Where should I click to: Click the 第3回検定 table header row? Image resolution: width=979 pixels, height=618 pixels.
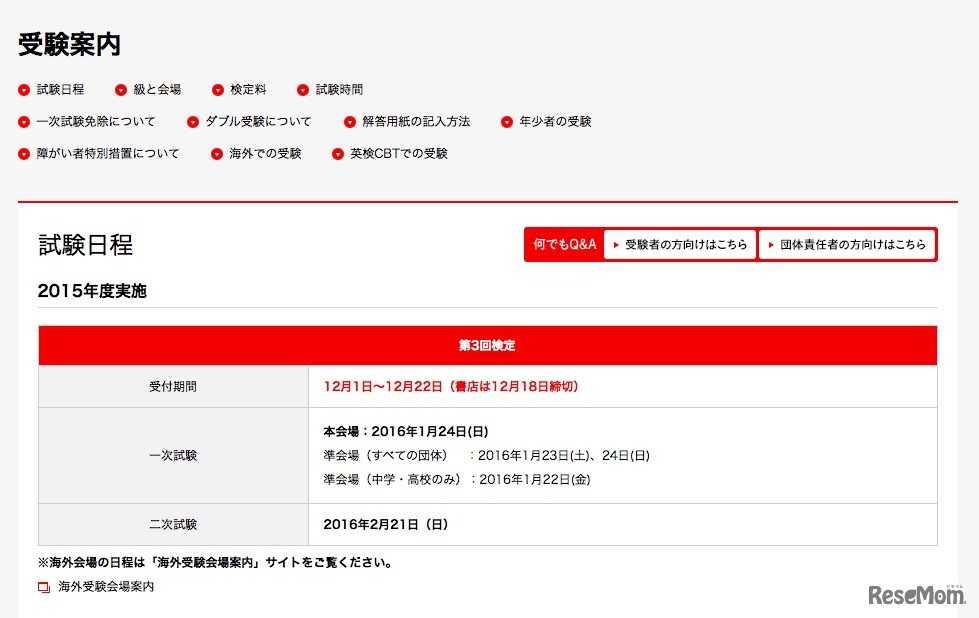pyautogui.click(x=487, y=345)
